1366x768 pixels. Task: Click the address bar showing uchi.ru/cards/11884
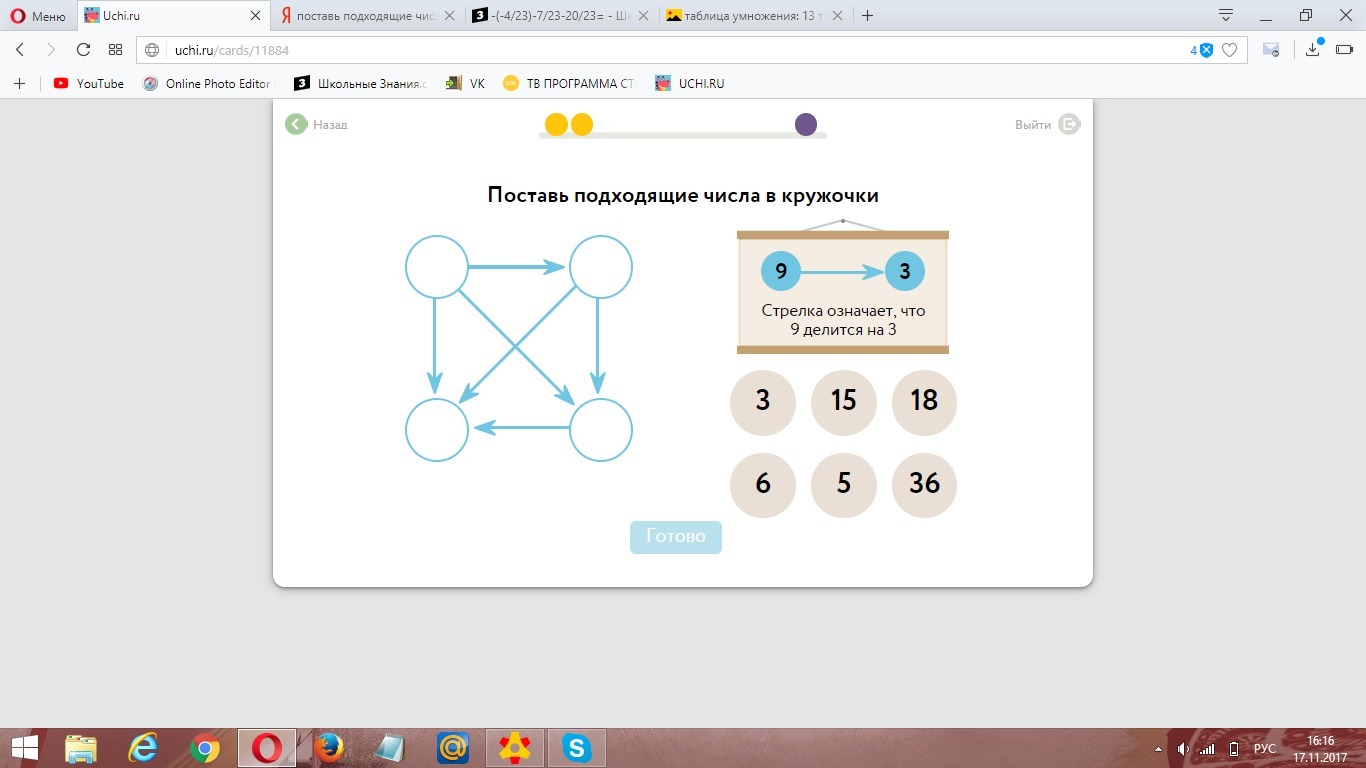(x=660, y=50)
